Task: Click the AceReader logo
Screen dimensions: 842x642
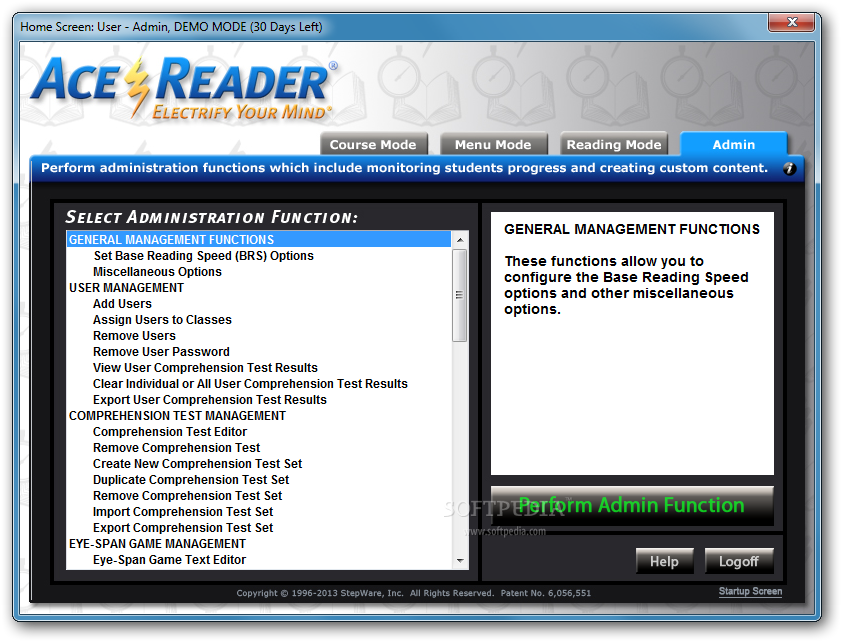Action: (x=184, y=88)
